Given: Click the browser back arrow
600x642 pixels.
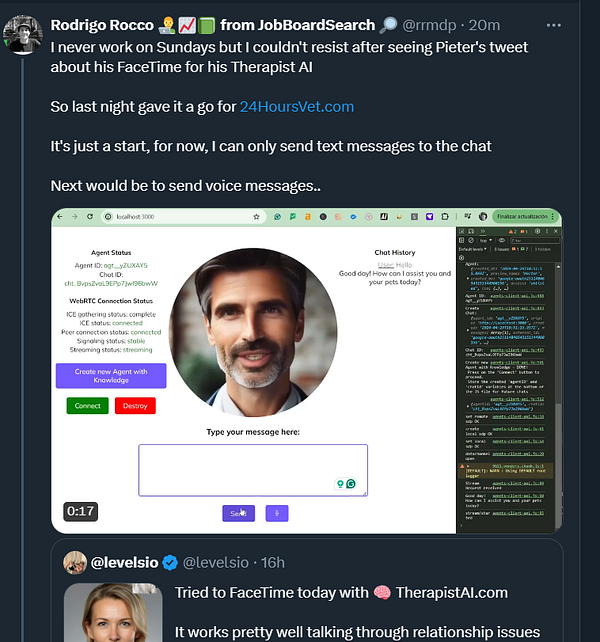Looking at the screenshot, I should pos(60,217).
